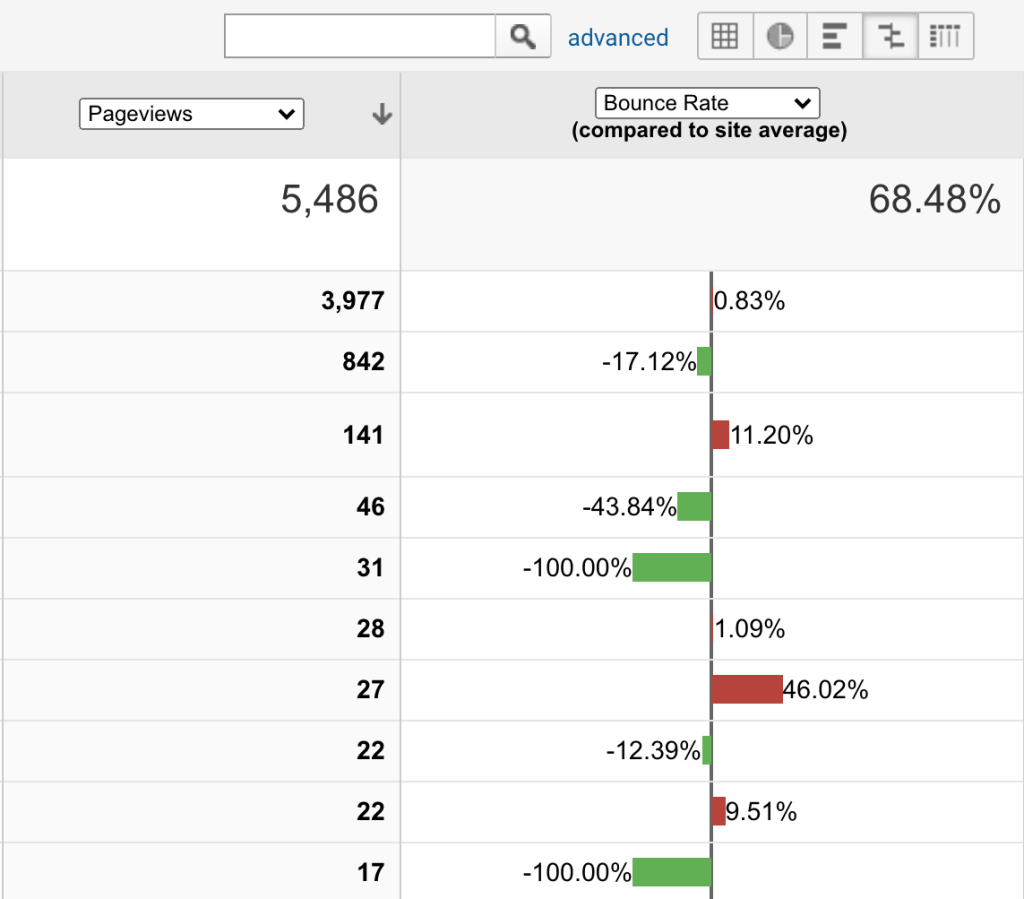
Task: Click the 'compared to site average' label
Action: (709, 130)
